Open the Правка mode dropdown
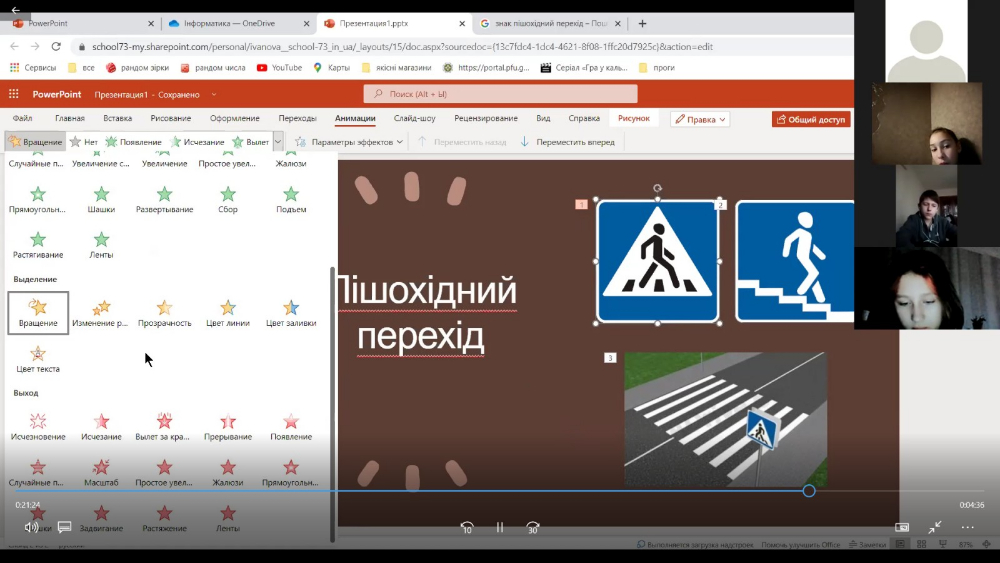Screen dimensions: 1000x563 pyautogui.click(x=700, y=119)
